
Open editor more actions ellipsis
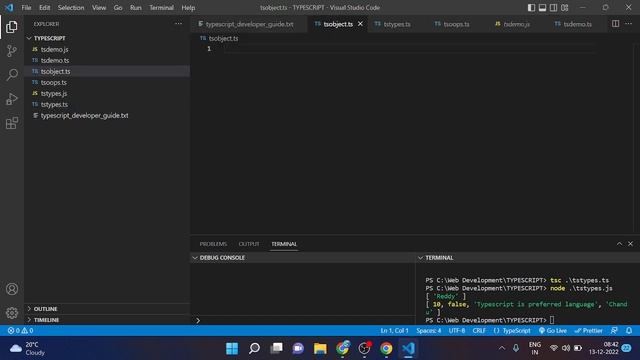click(628, 24)
